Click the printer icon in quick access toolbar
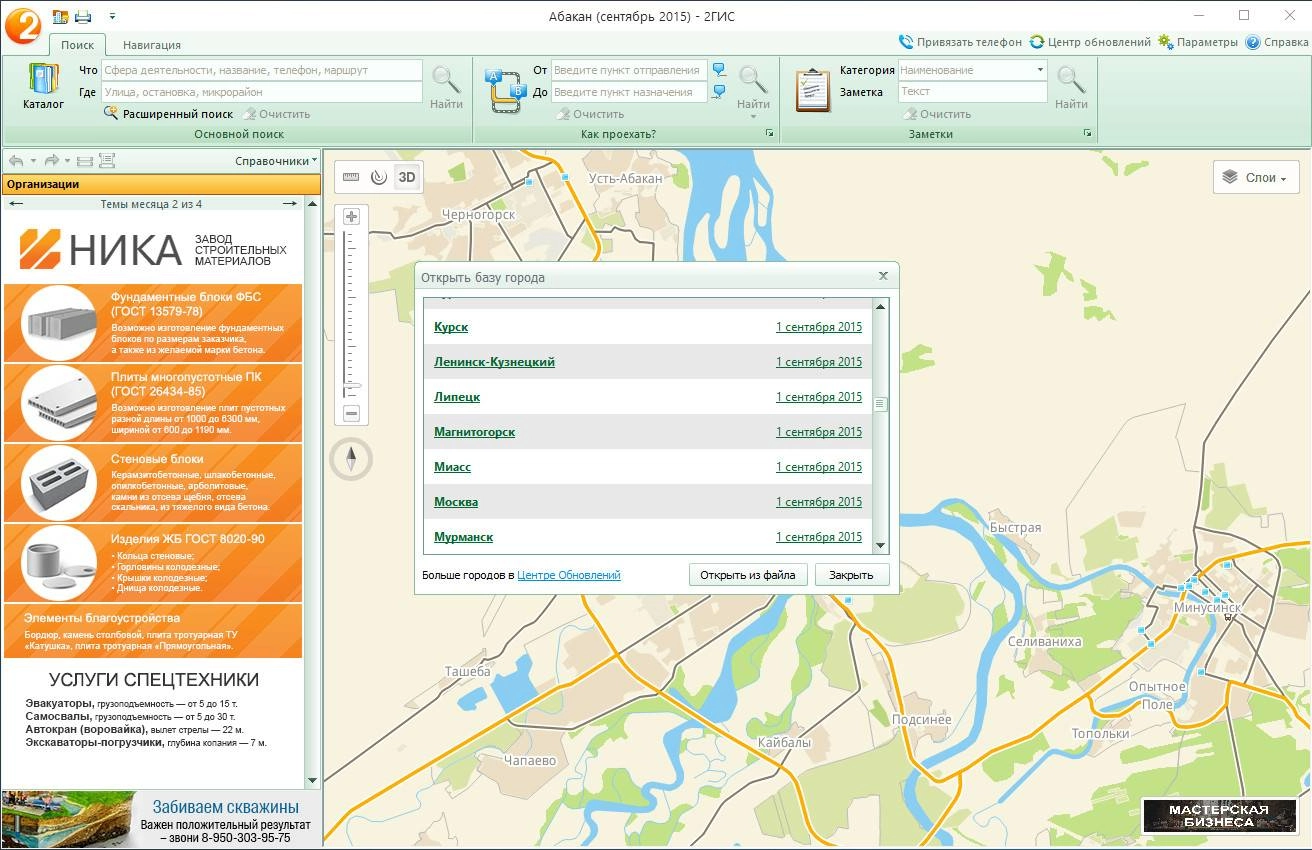The image size is (1312, 850). (83, 16)
